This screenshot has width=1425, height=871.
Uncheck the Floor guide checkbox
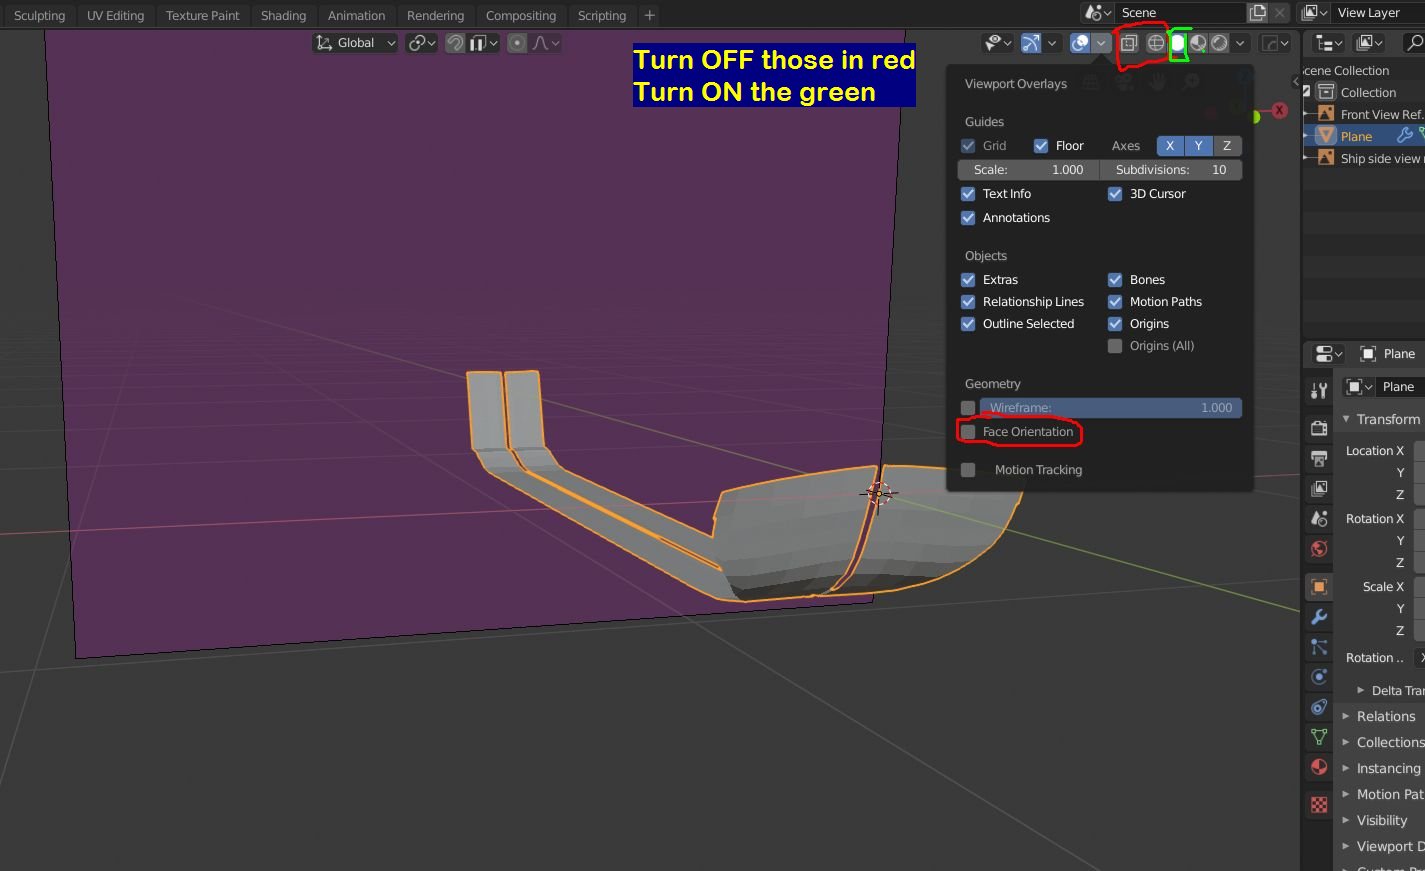coord(1041,146)
